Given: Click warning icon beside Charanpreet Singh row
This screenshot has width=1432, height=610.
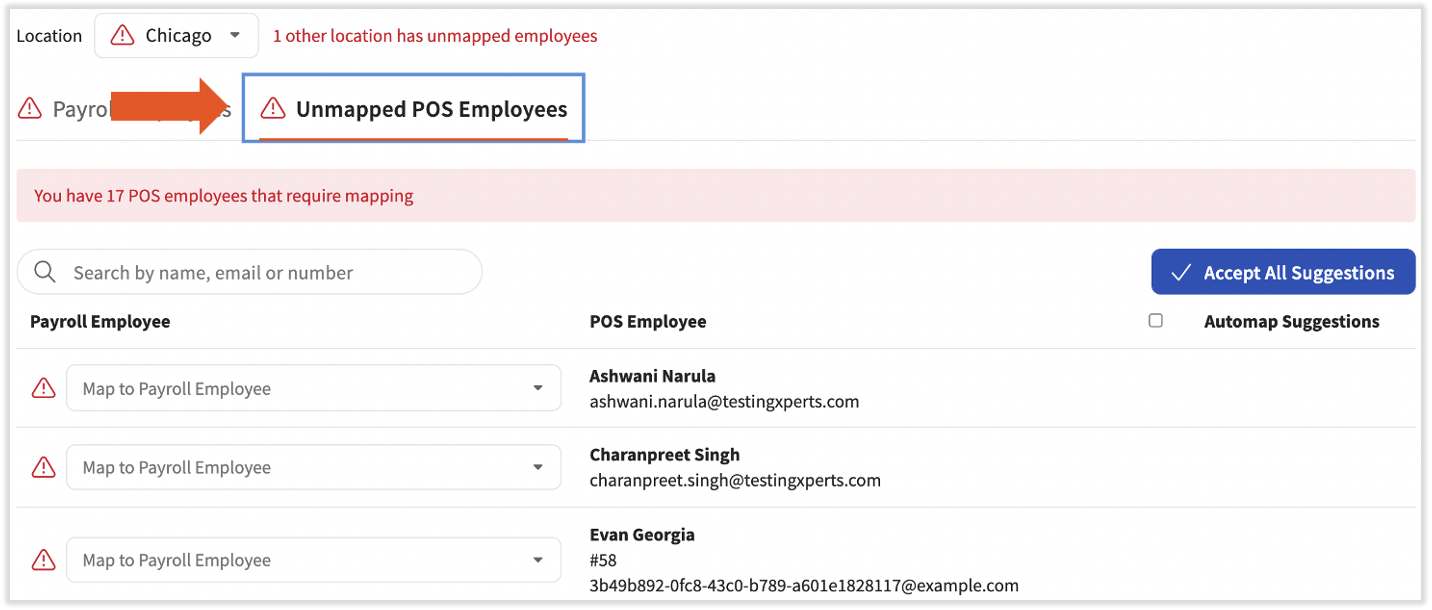Looking at the screenshot, I should 44,467.
